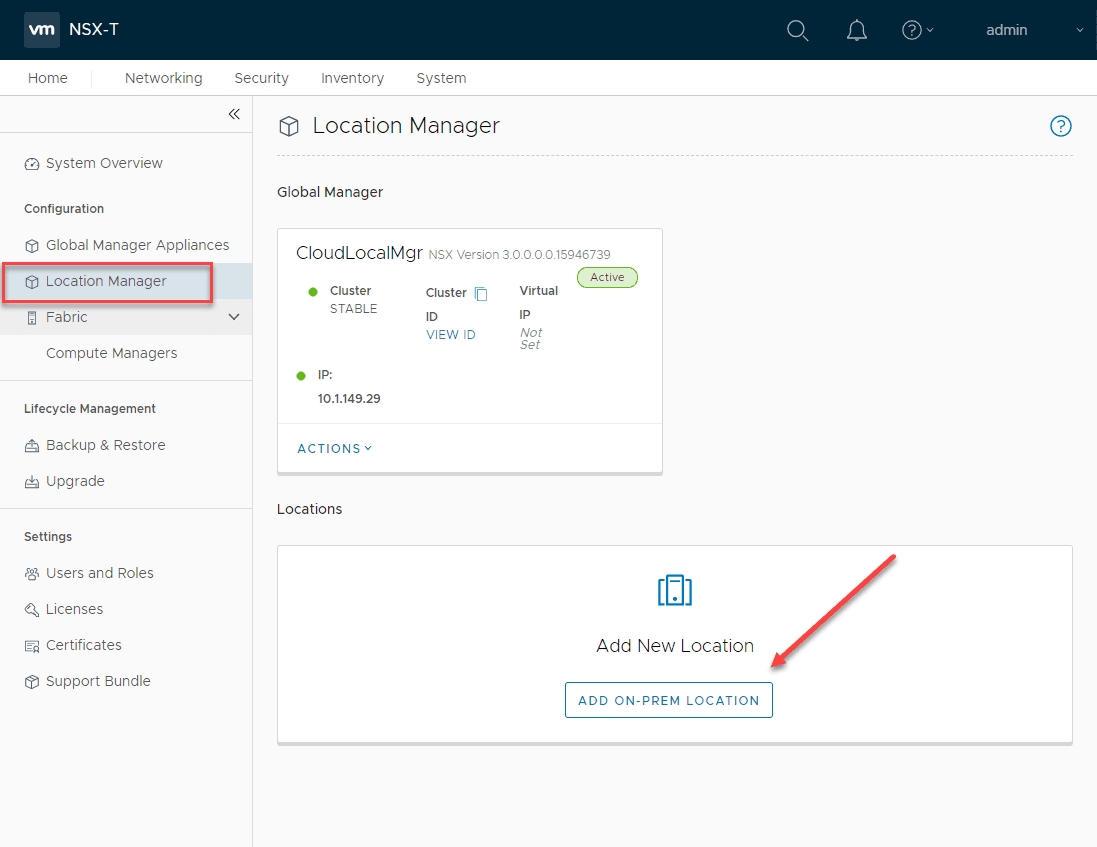
Task: Select Compute Managers under Fabric
Action: 111,353
